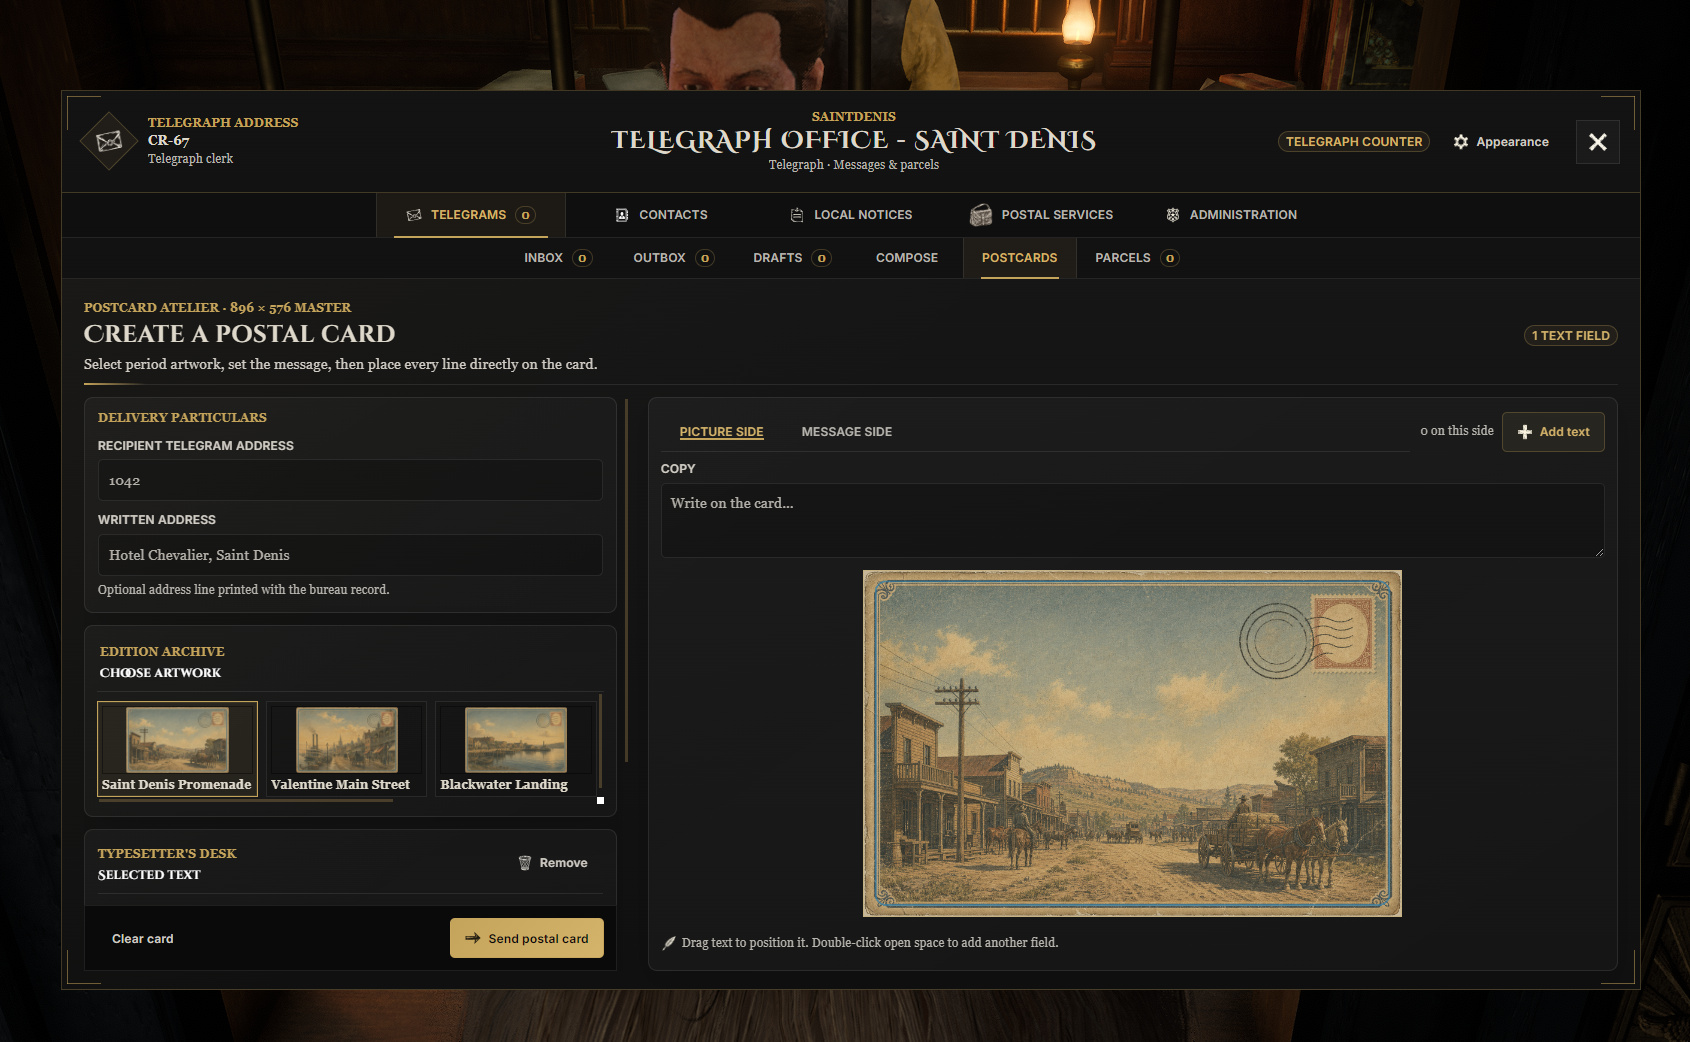The image size is (1690, 1042).
Task: Select the Postcards sub-tab
Action: 1020,258
